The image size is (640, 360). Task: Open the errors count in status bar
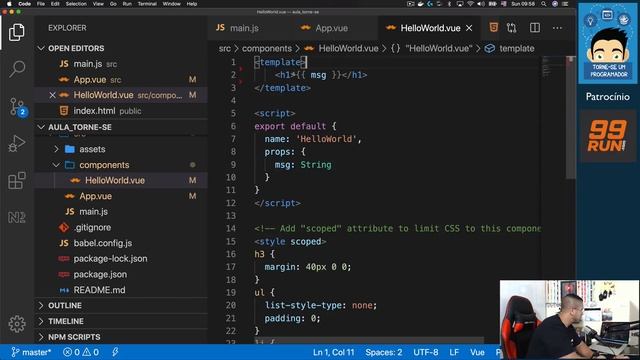72,352
